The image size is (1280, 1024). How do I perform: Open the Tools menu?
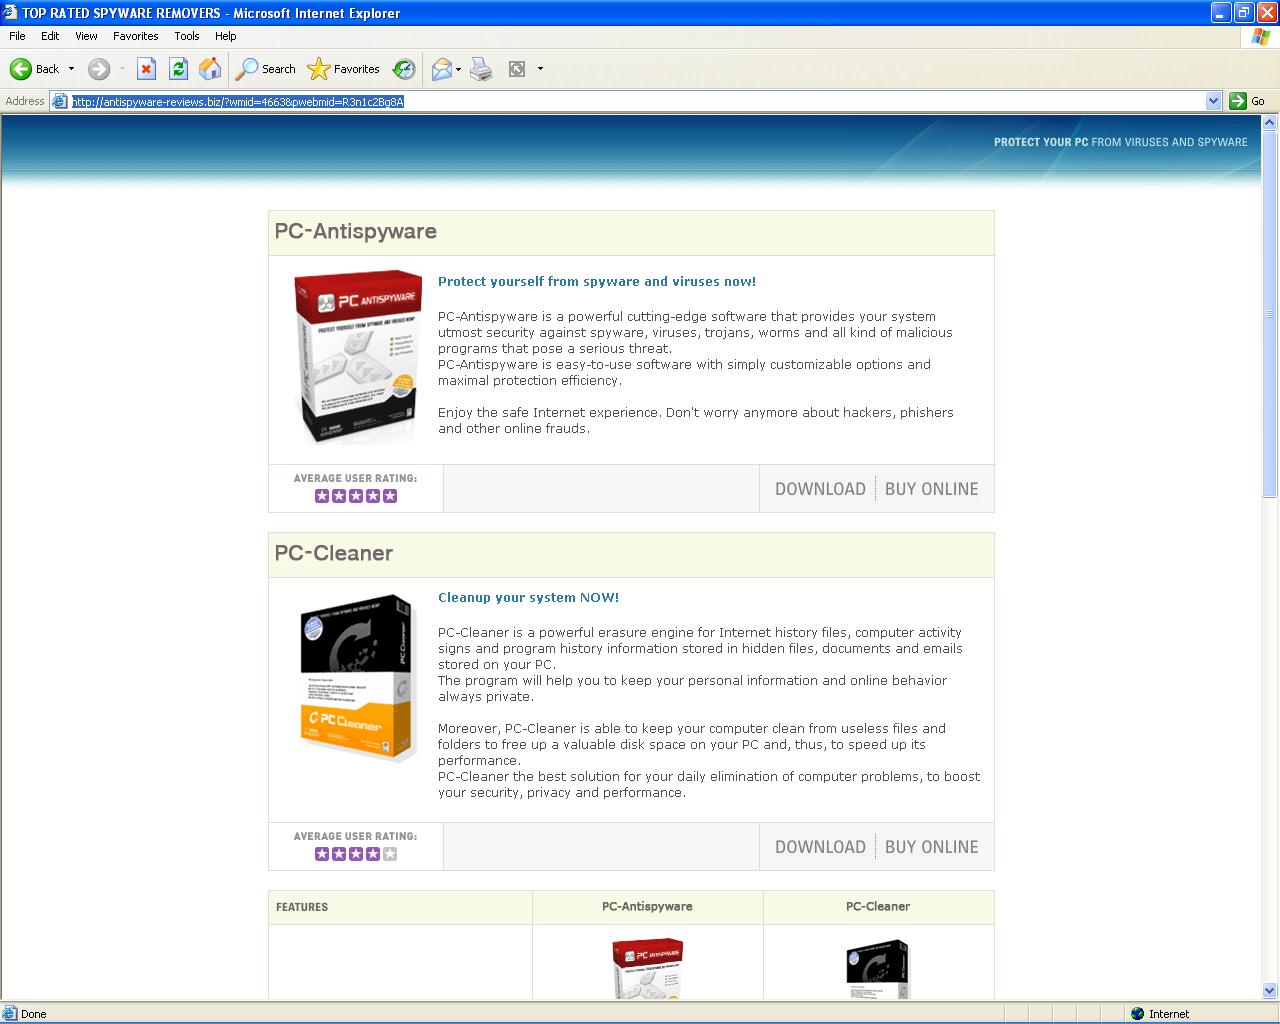tap(187, 36)
